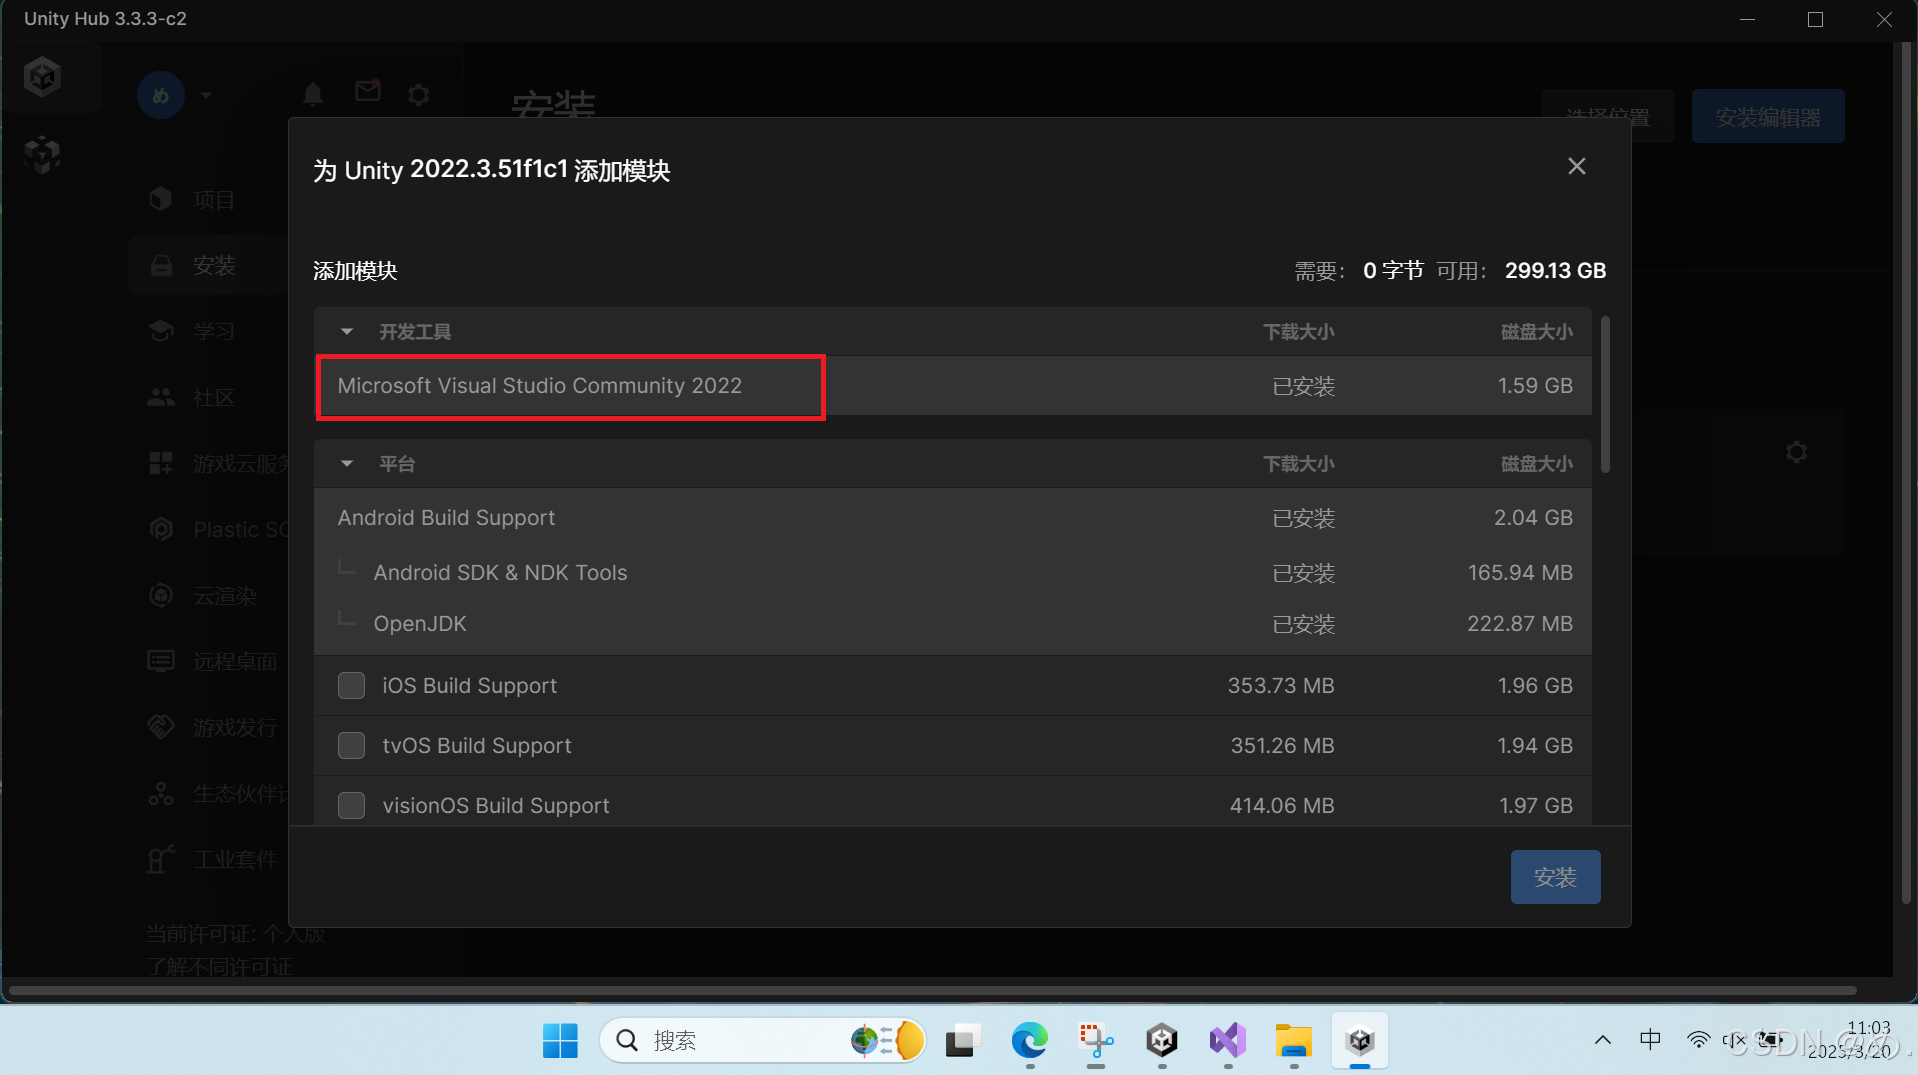
Task: Open the Windows Start menu
Action: tap(560, 1040)
